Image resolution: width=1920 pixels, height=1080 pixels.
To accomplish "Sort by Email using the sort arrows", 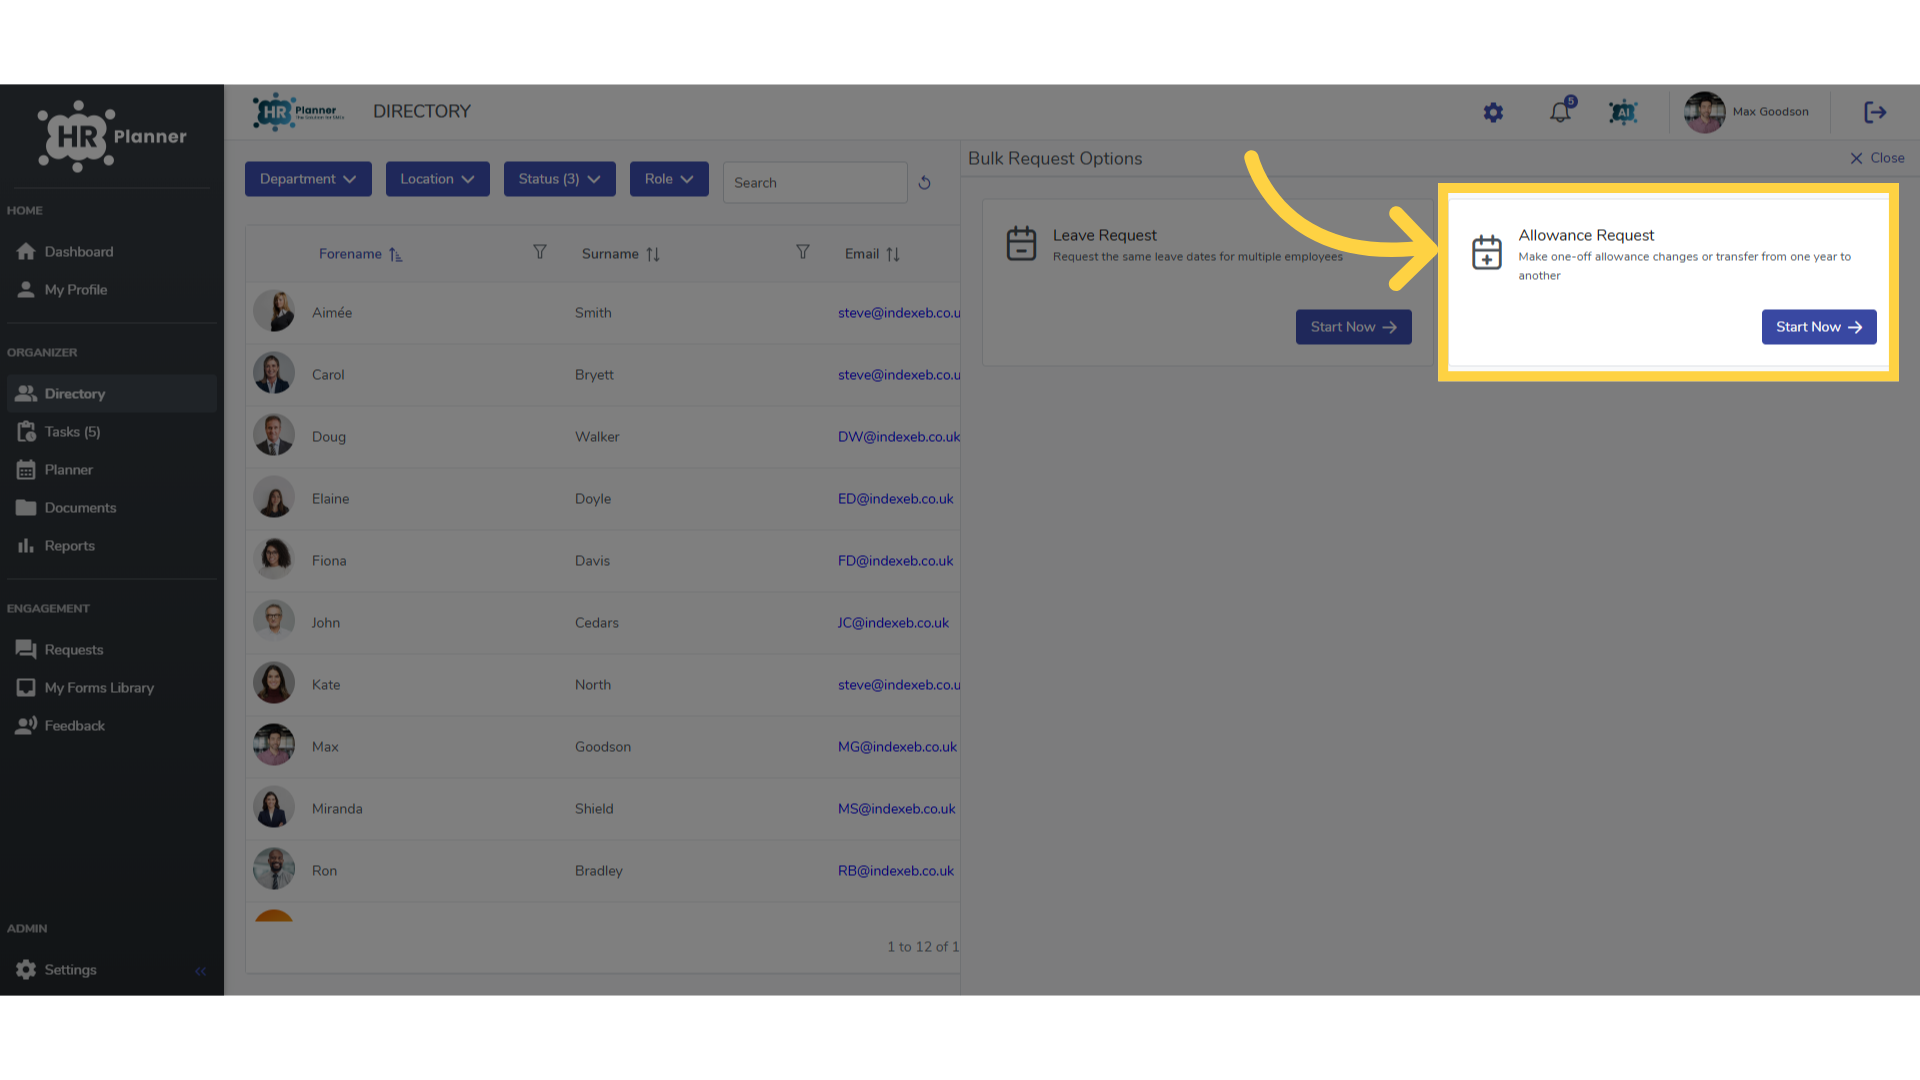I will pos(893,255).
